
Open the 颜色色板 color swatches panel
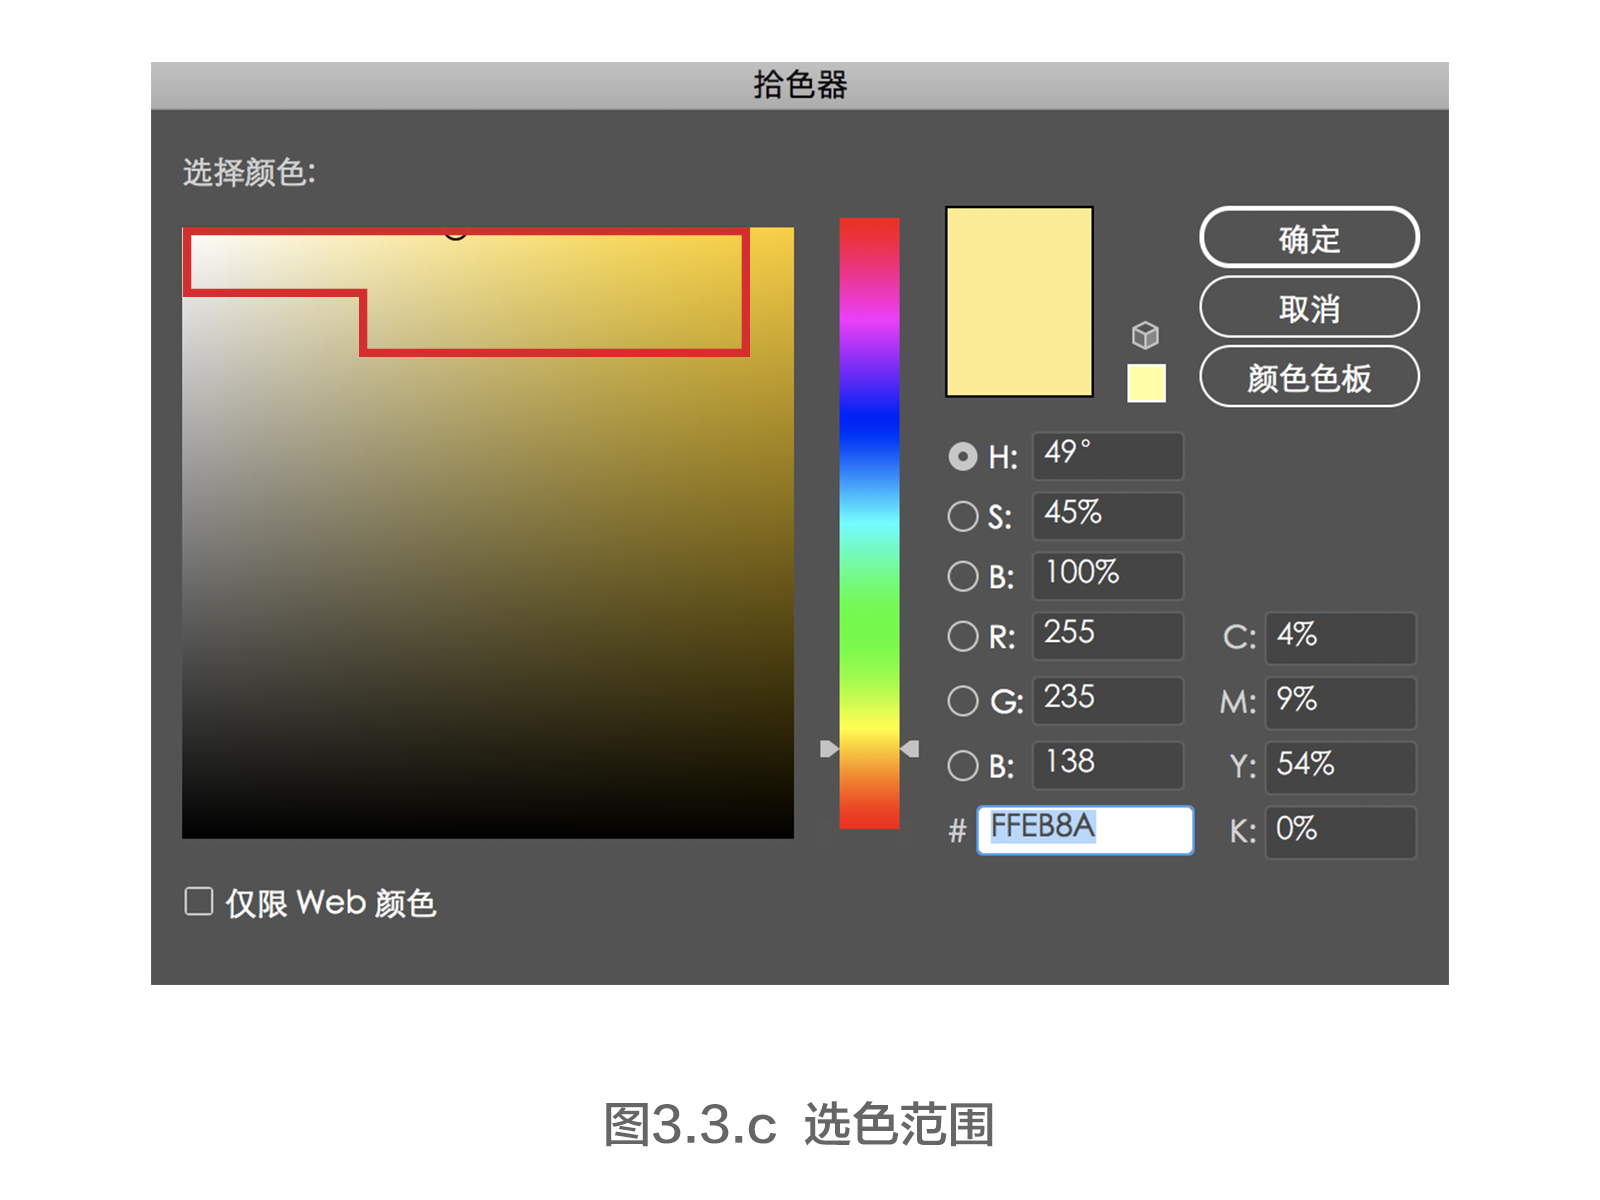click(1309, 377)
